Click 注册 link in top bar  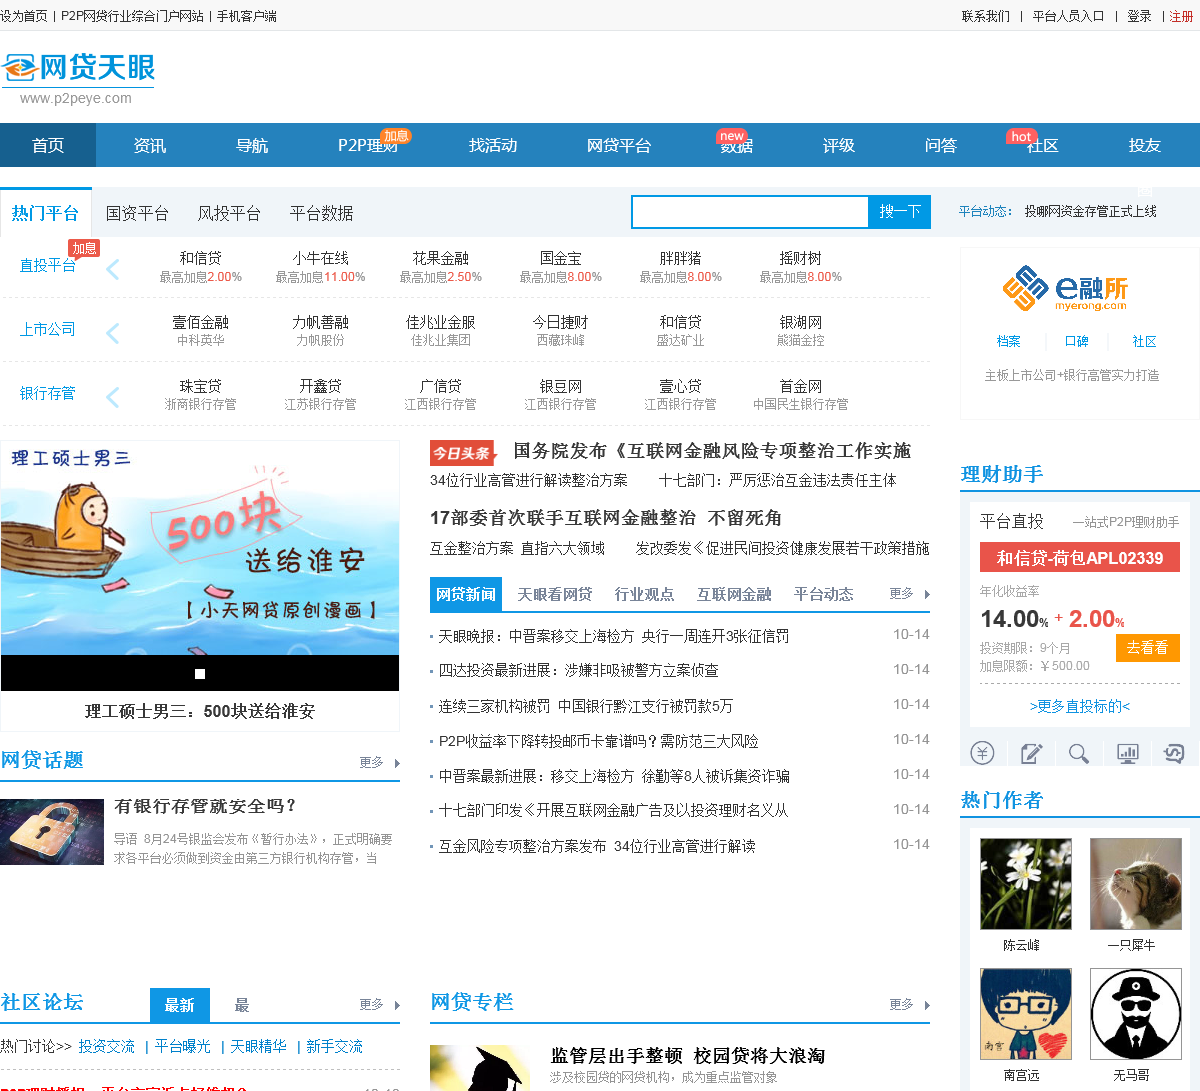pyautogui.click(x=1182, y=16)
